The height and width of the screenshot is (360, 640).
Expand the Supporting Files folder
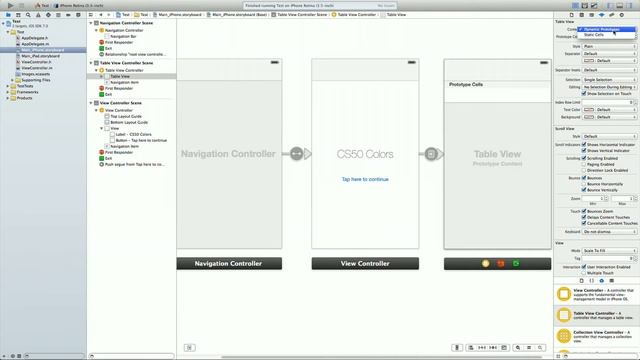[x=13, y=80]
